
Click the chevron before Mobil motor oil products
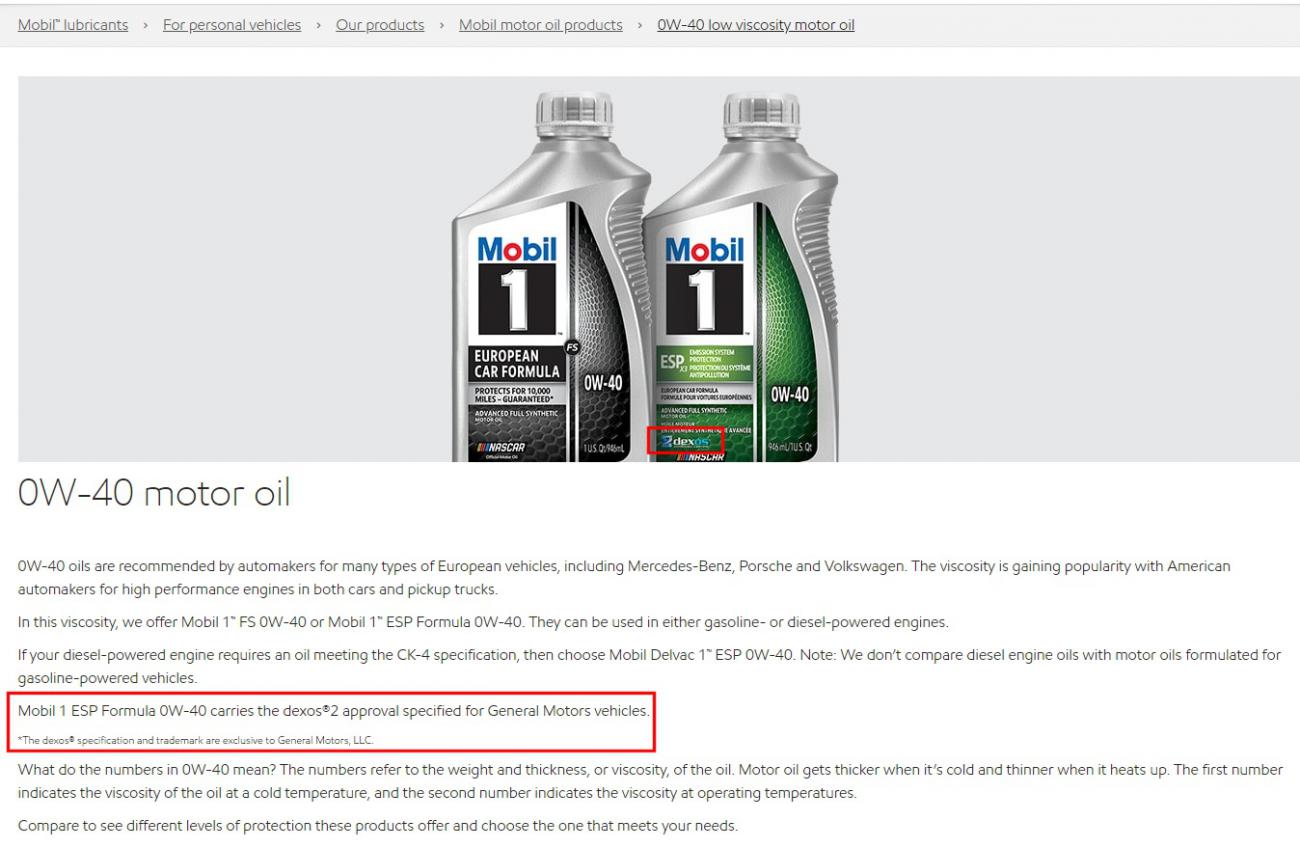coord(442,25)
